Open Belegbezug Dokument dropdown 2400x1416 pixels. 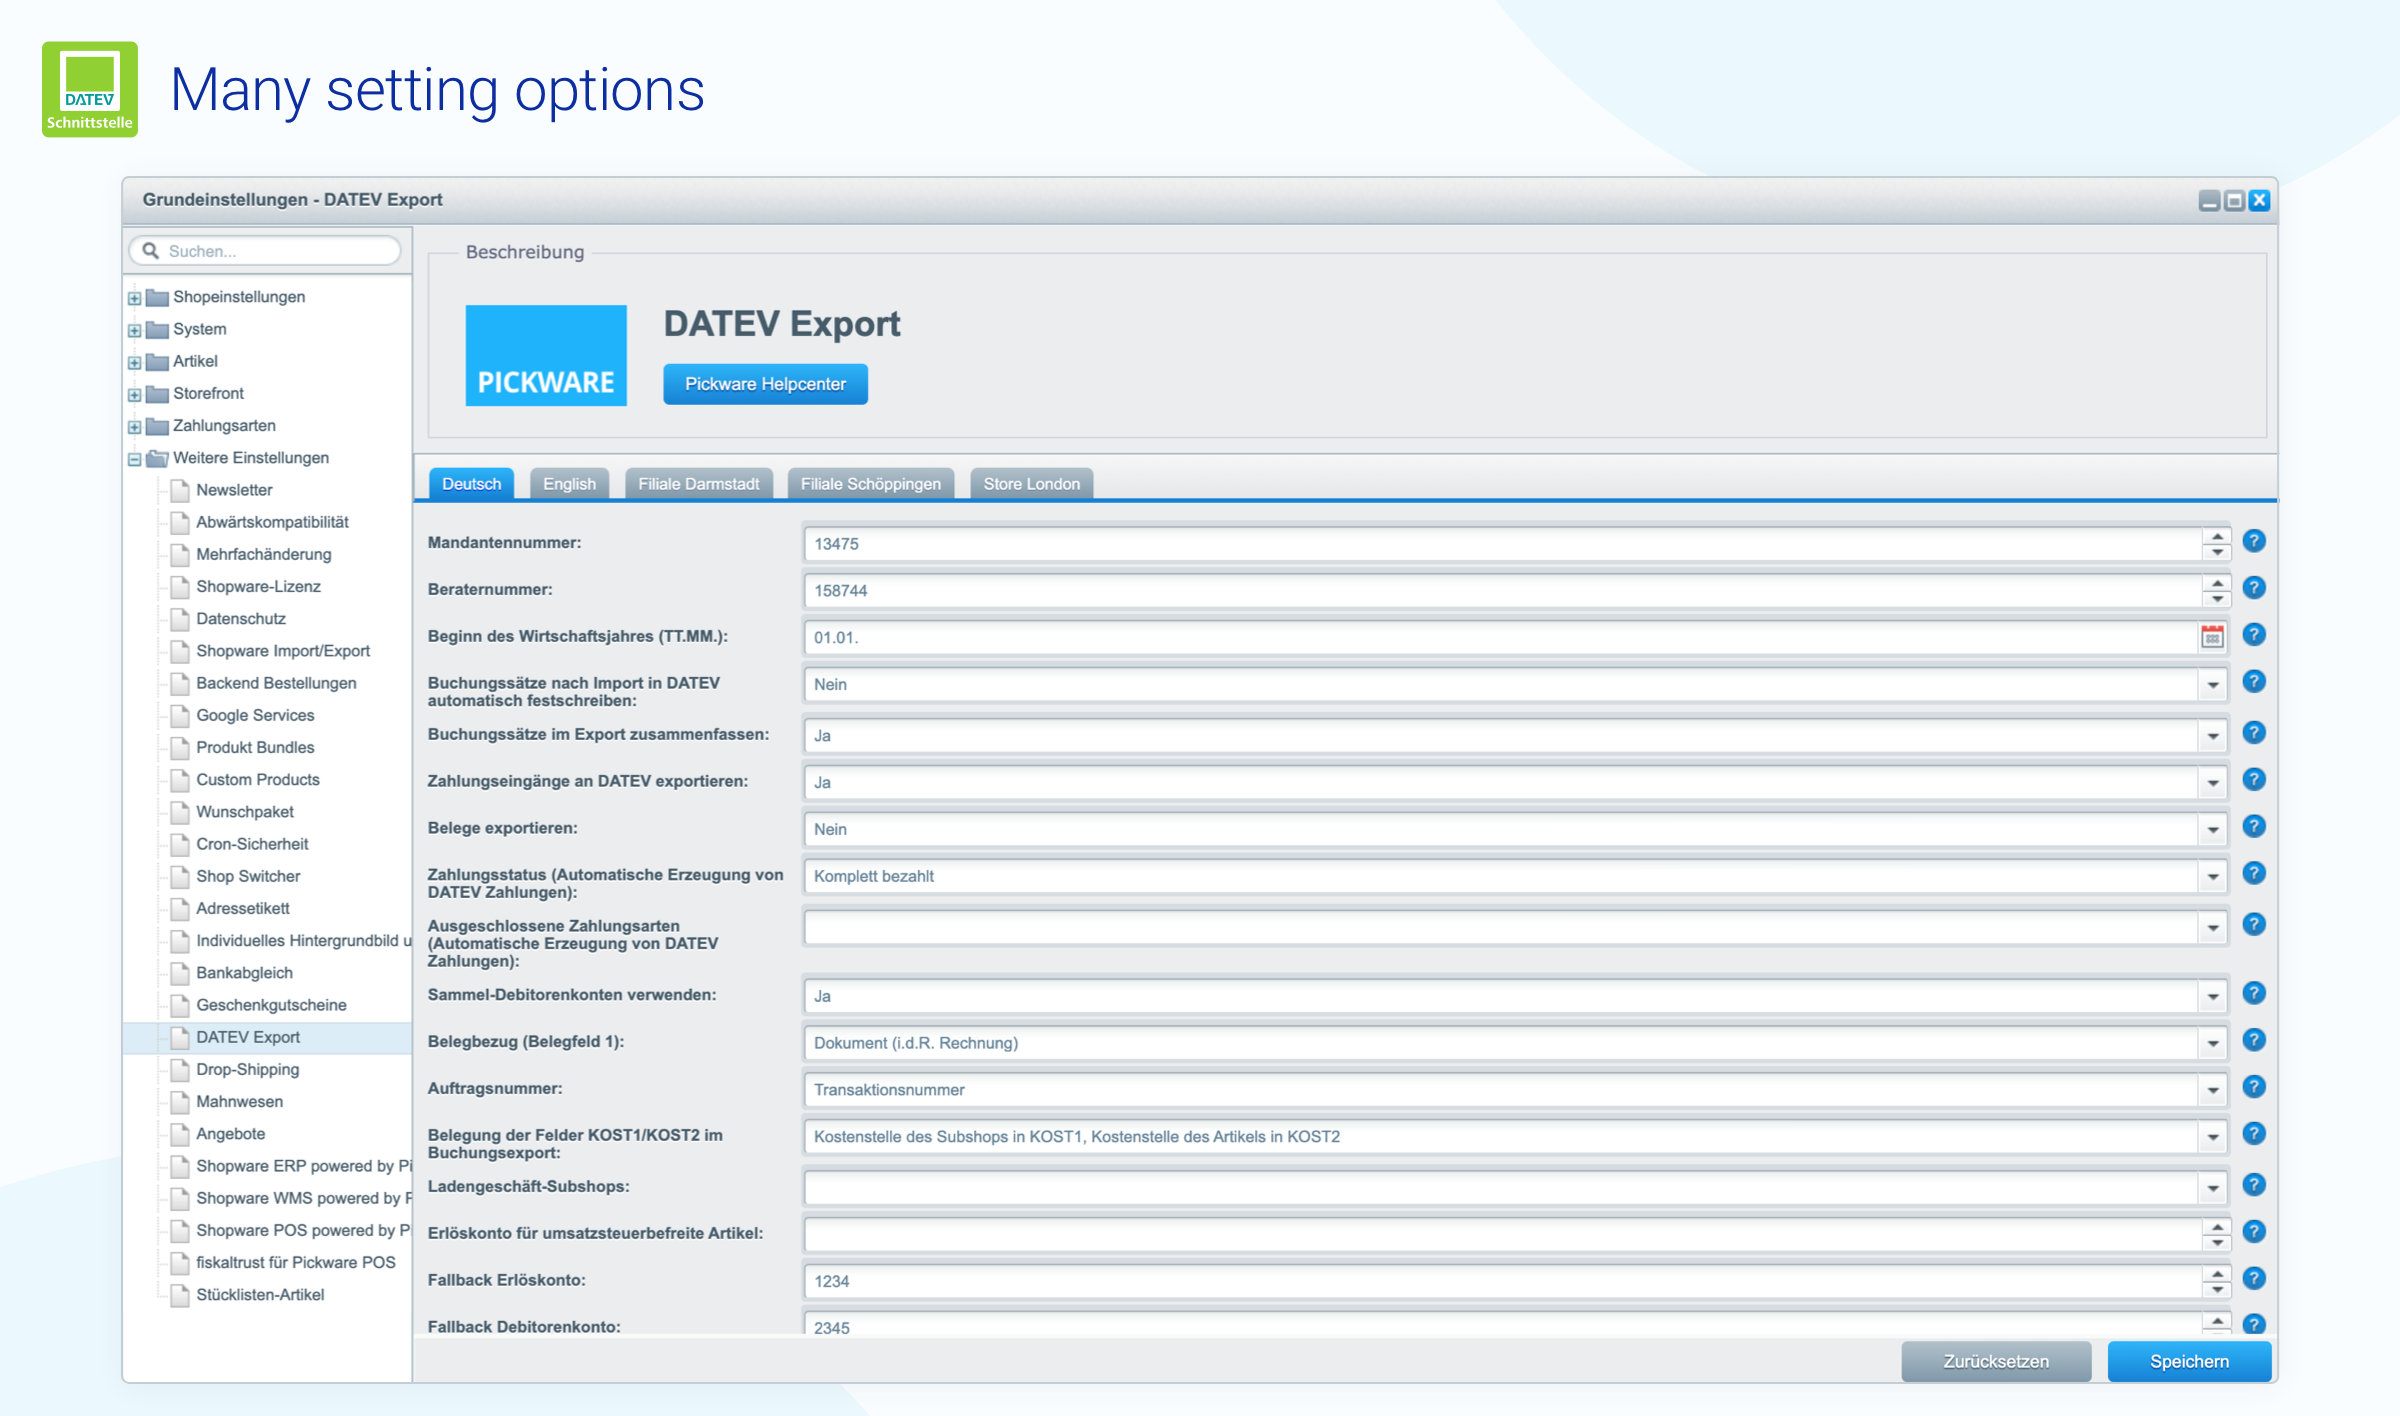click(x=2213, y=1044)
